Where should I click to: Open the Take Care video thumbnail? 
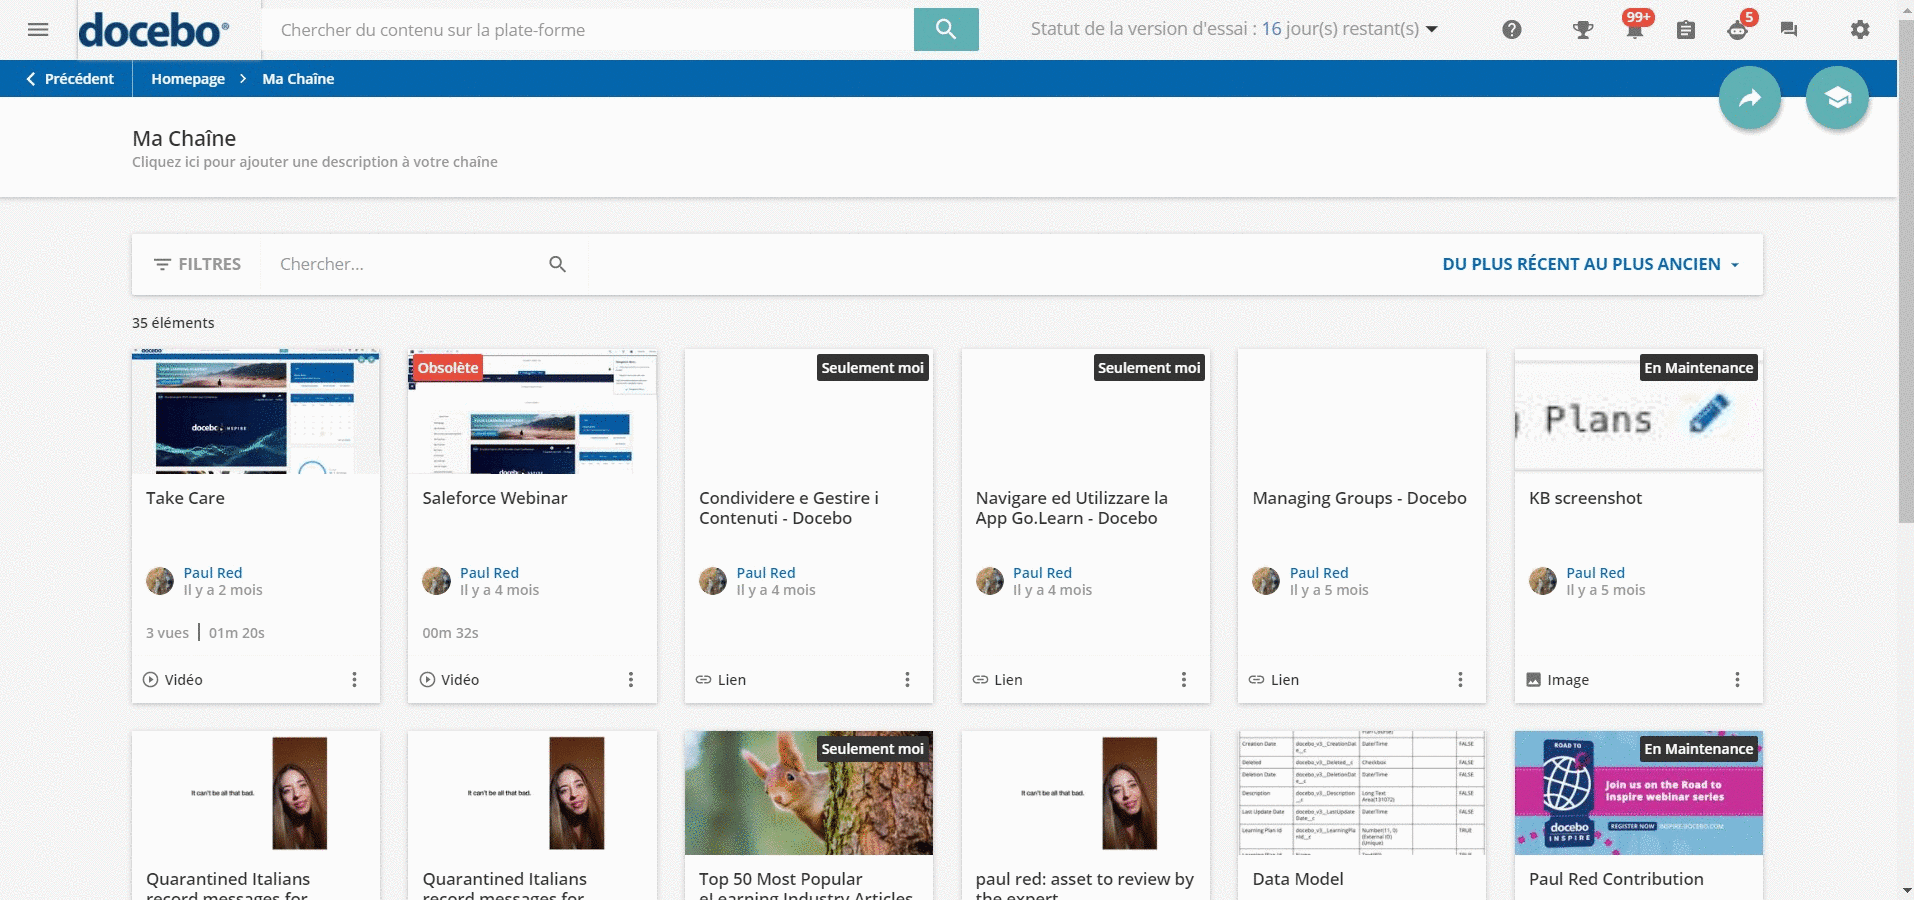[x=256, y=411]
